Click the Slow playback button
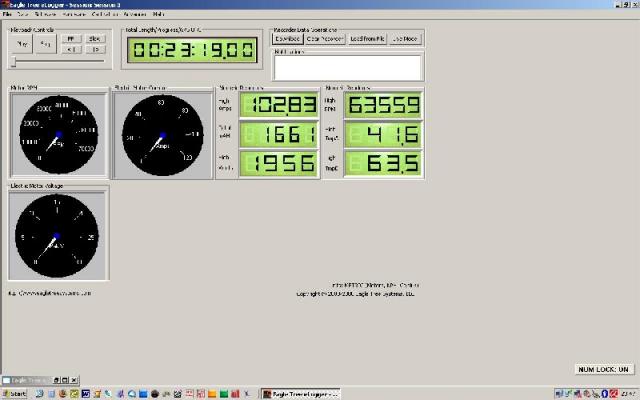This screenshot has height=400, width=640. 95,38
